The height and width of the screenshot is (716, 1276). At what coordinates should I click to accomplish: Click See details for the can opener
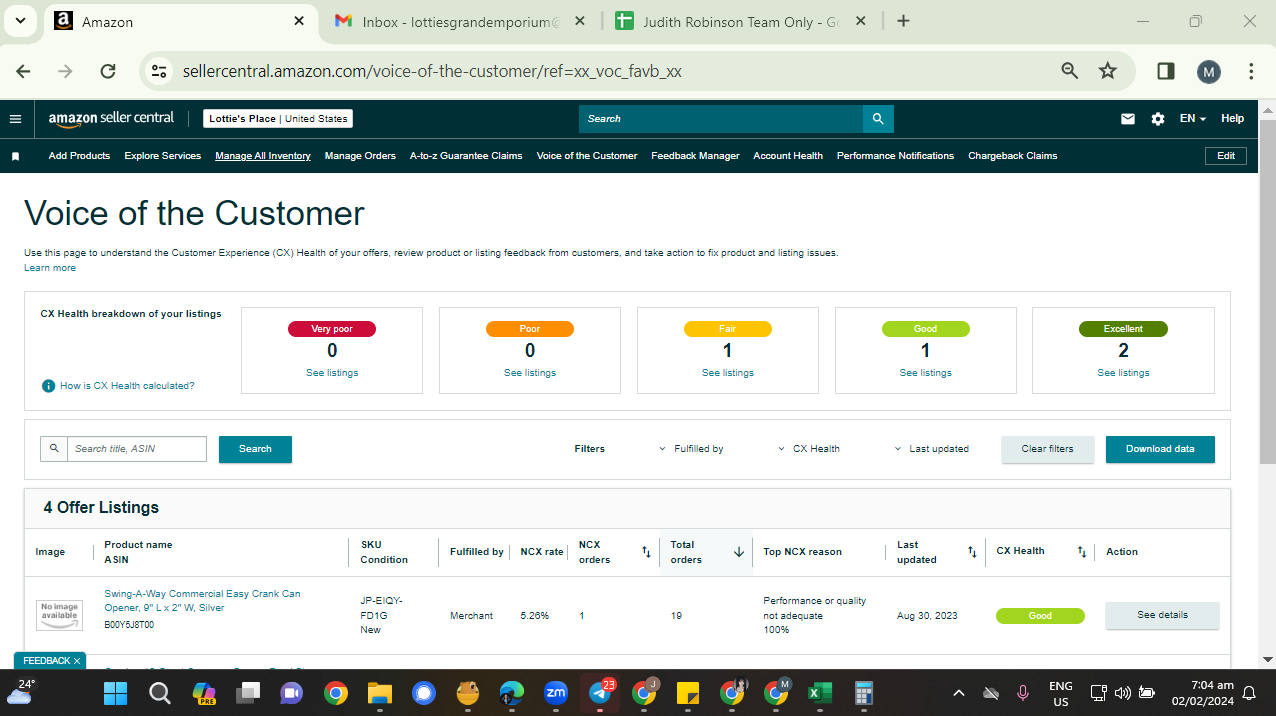[x=1162, y=615]
